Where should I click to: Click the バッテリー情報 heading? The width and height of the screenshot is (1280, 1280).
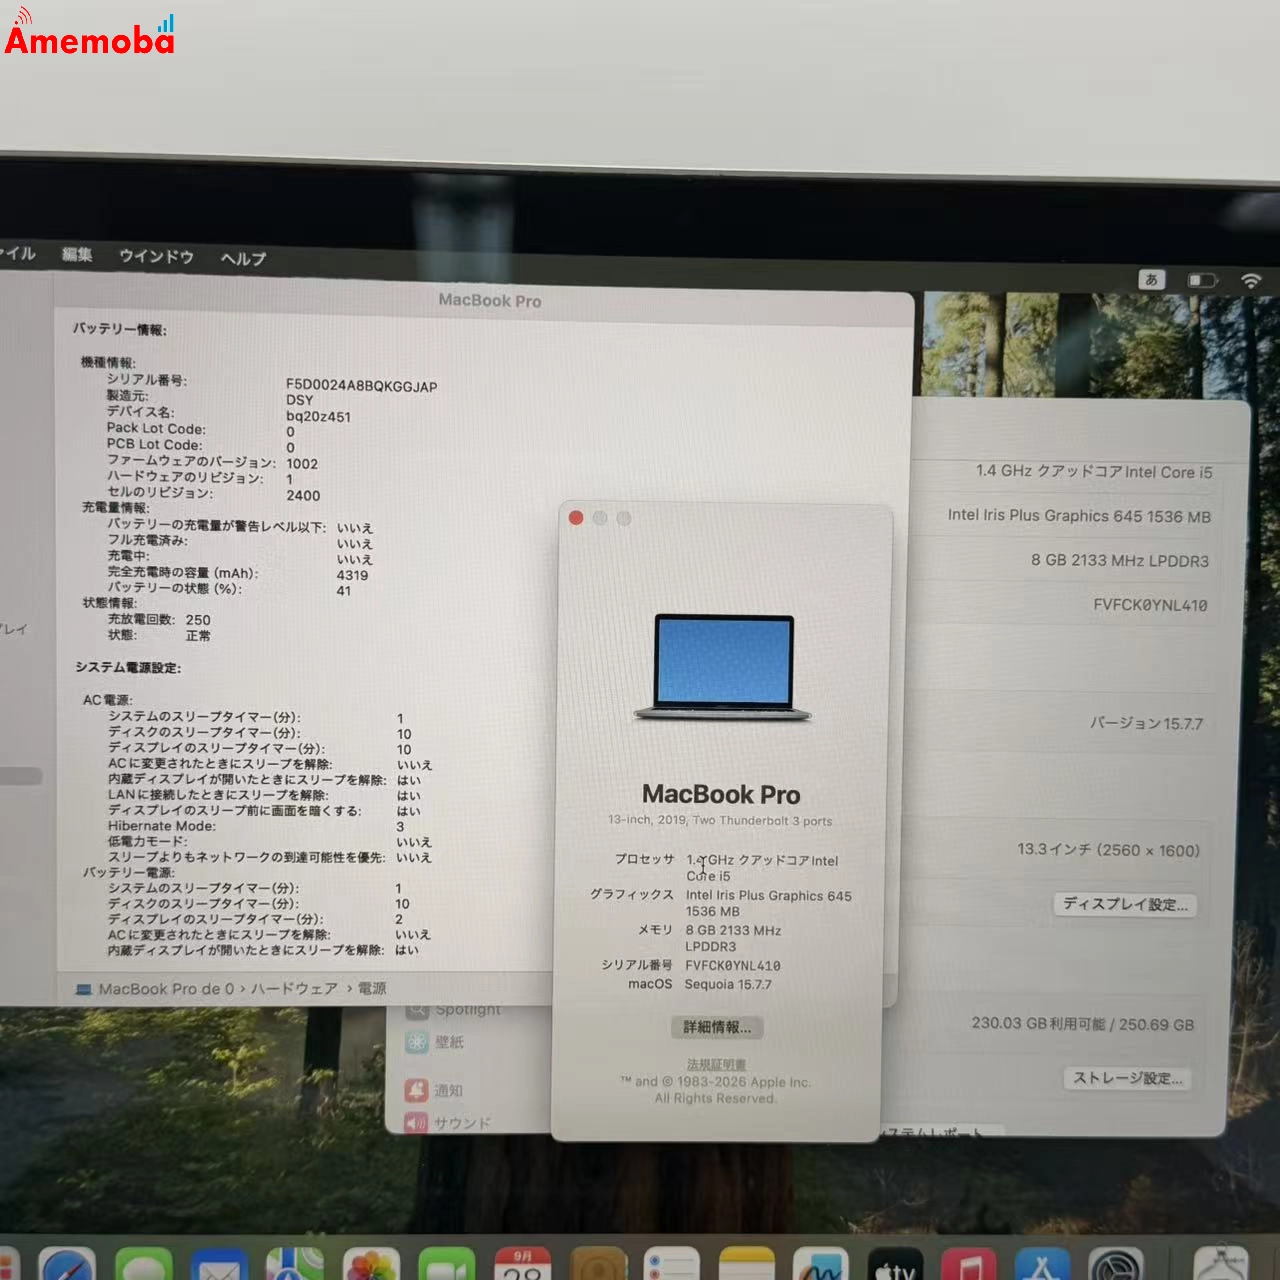coord(120,329)
